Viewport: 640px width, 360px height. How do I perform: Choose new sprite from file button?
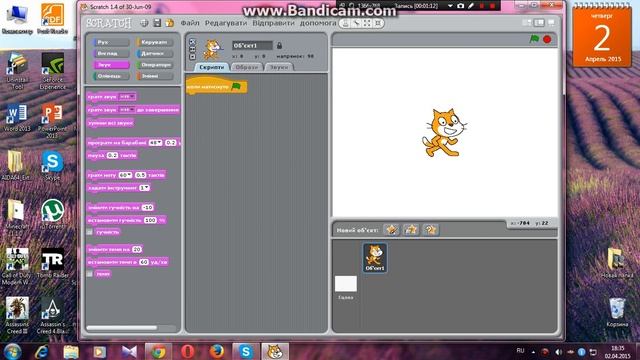(411, 230)
